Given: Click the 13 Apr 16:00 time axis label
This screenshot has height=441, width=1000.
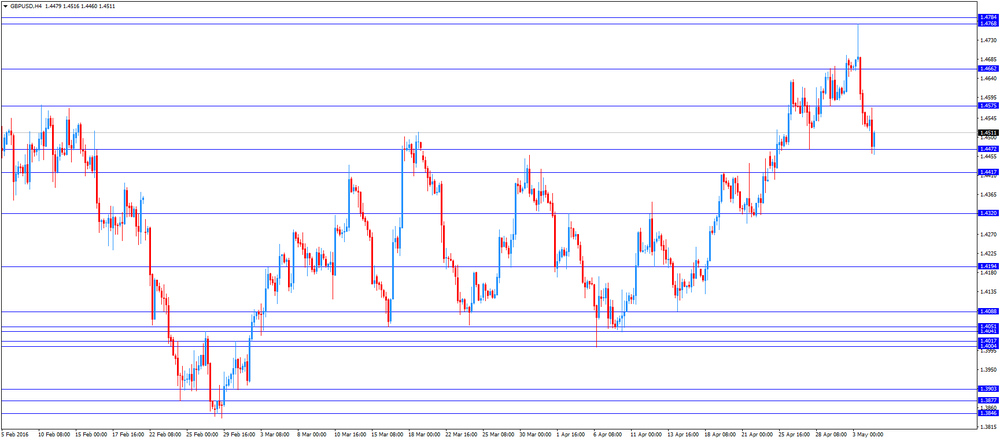Looking at the screenshot, I should [683, 435].
